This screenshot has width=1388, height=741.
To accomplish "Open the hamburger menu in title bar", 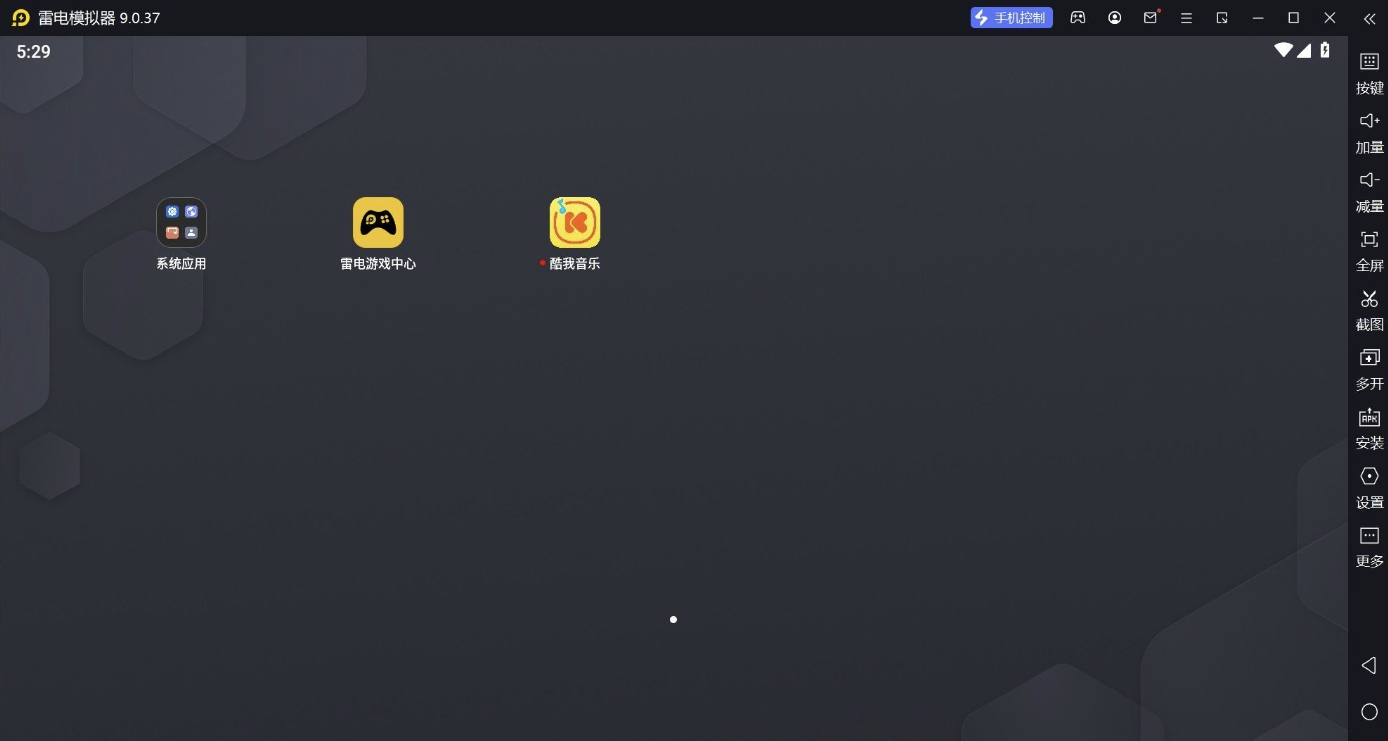I will pos(1186,18).
